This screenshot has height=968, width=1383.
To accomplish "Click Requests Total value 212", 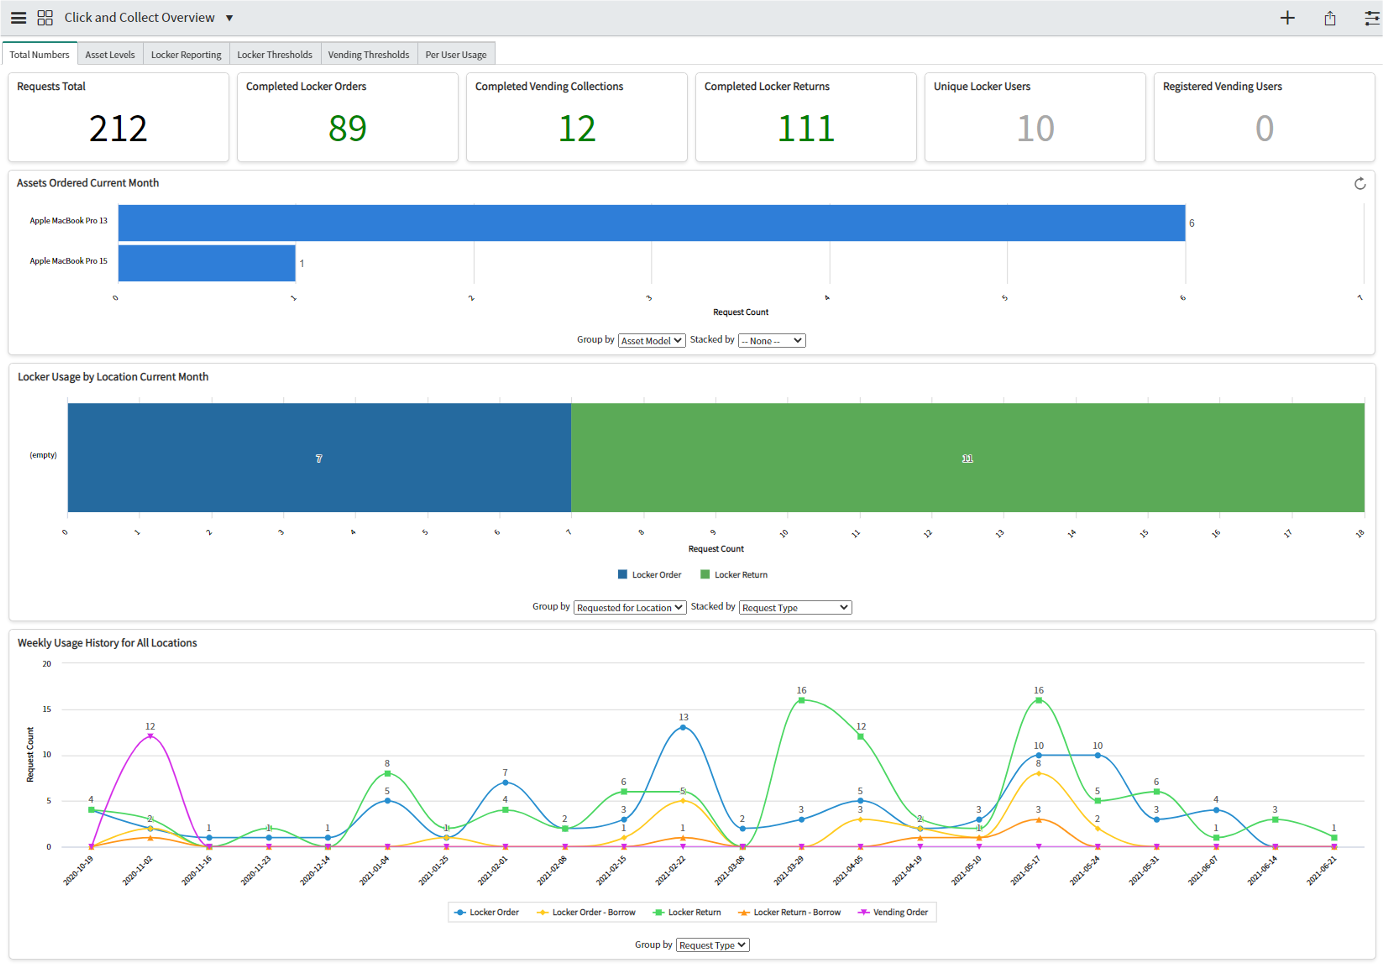I will pyautogui.click(x=118, y=129).
